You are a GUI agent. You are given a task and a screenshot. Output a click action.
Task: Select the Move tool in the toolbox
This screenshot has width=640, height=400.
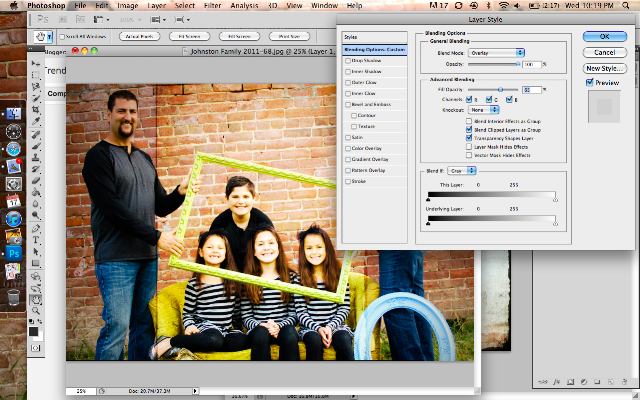point(36,63)
